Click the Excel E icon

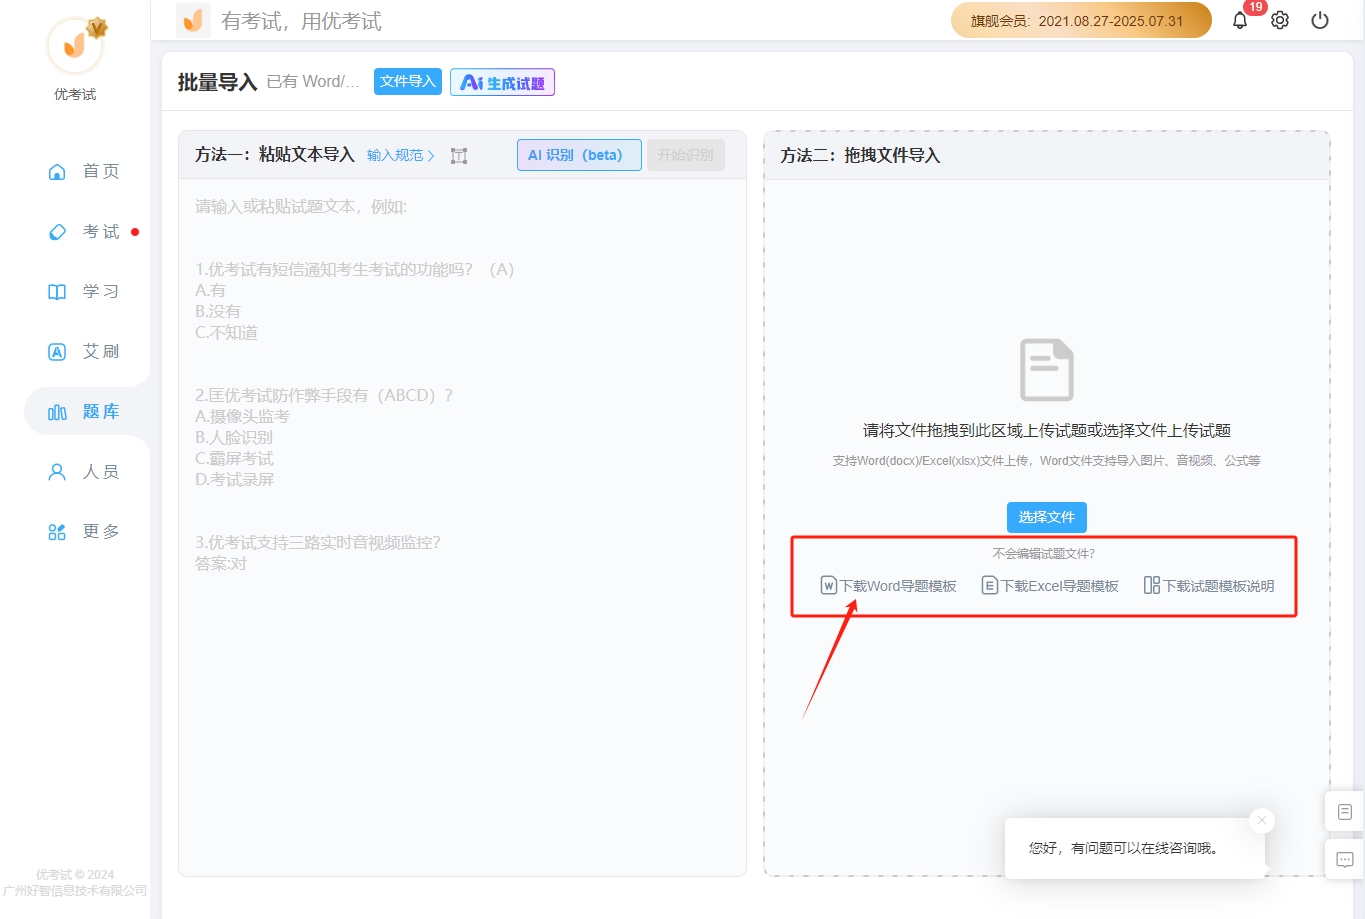990,586
